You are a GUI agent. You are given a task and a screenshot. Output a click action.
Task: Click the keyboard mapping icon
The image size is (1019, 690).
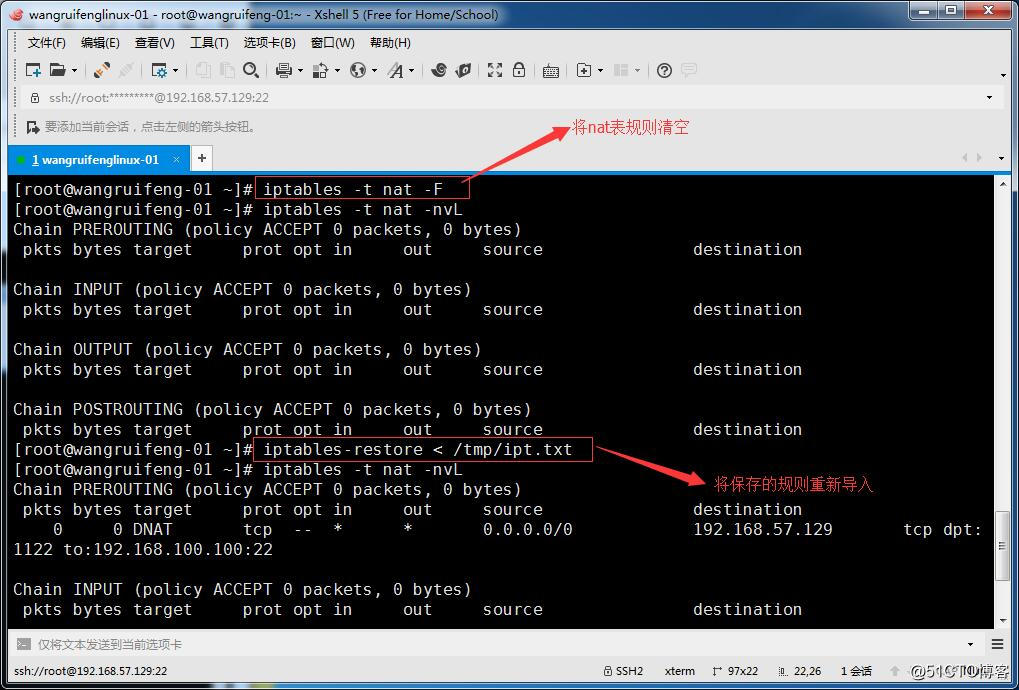point(550,71)
